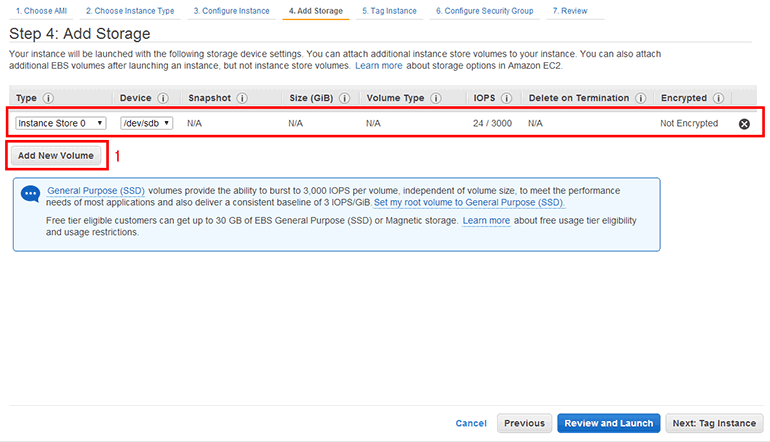Image resolution: width=770 pixels, height=442 pixels.
Task: Open the Instance Store 0 type dropdown
Action: coord(61,123)
